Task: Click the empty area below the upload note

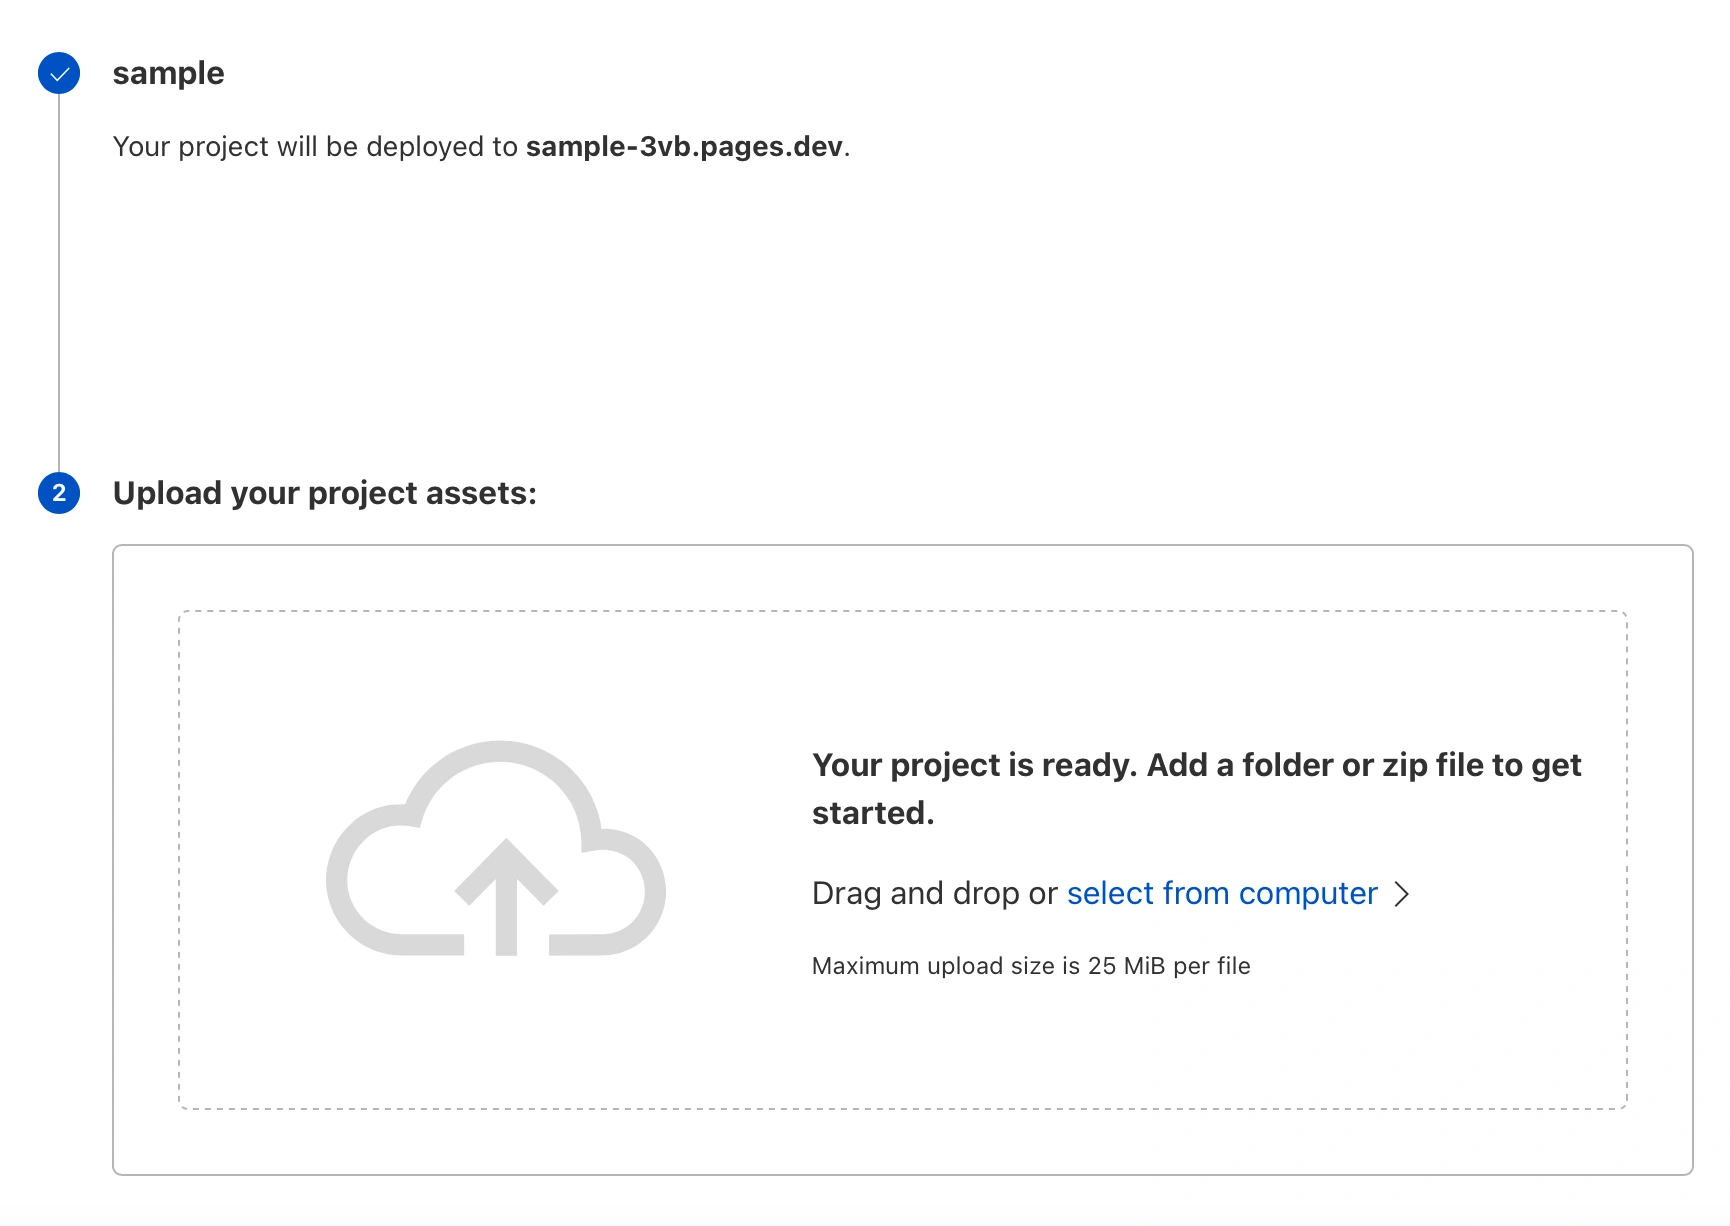Action: click(x=1030, y=1045)
